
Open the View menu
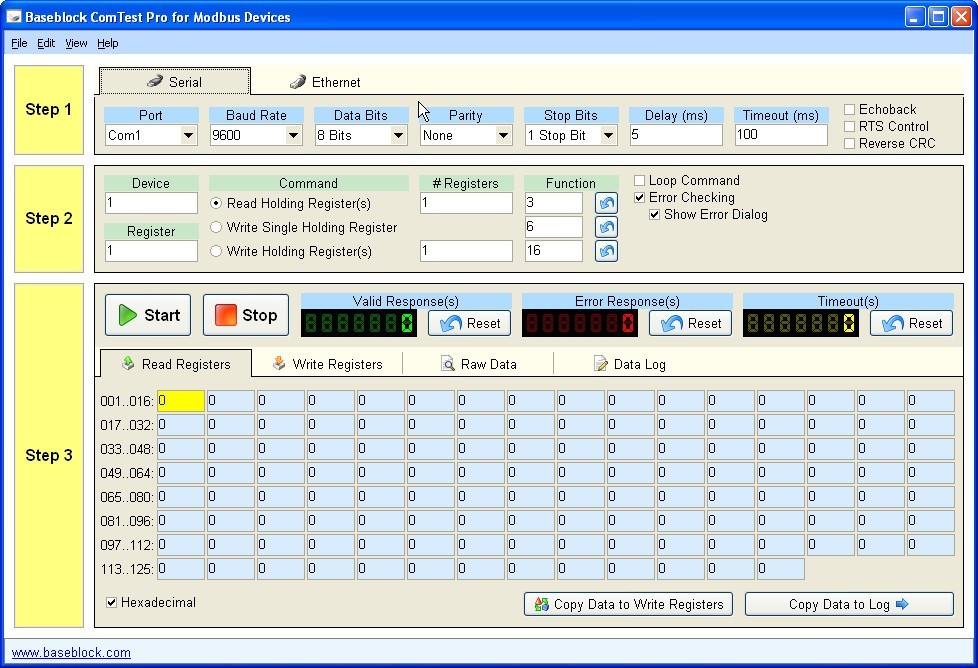coord(76,43)
